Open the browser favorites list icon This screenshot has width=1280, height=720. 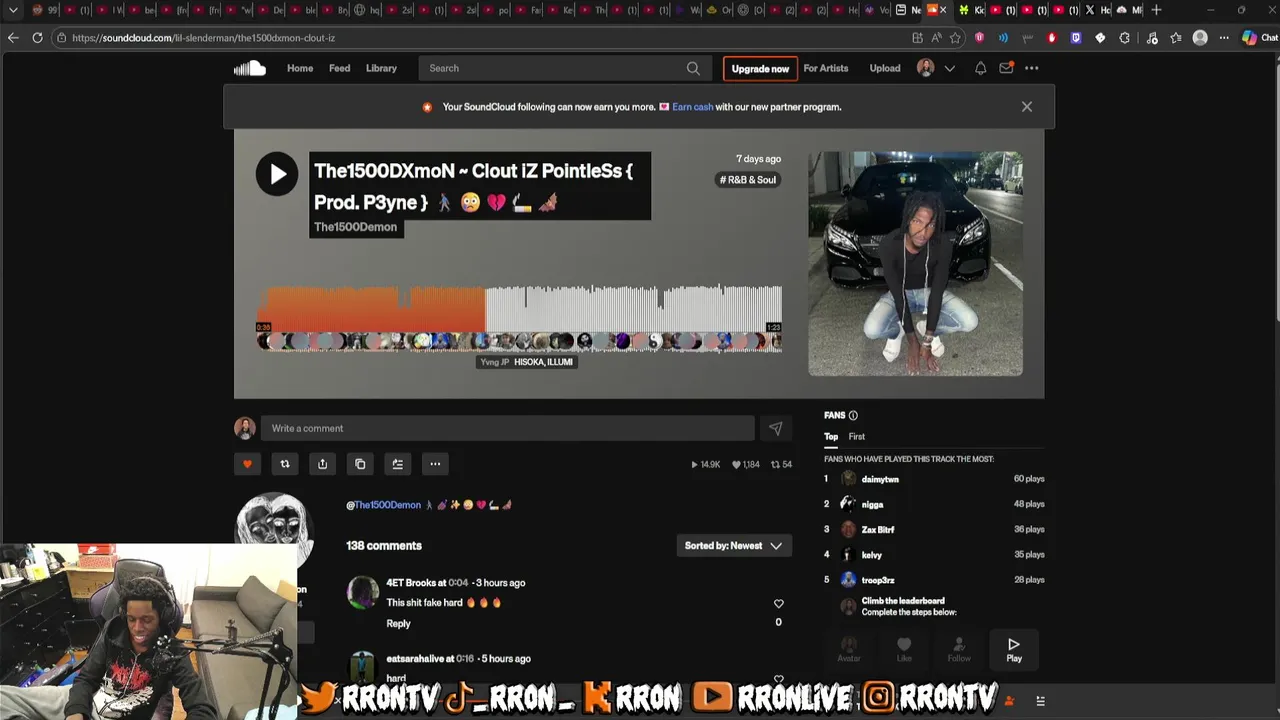click(x=1176, y=38)
